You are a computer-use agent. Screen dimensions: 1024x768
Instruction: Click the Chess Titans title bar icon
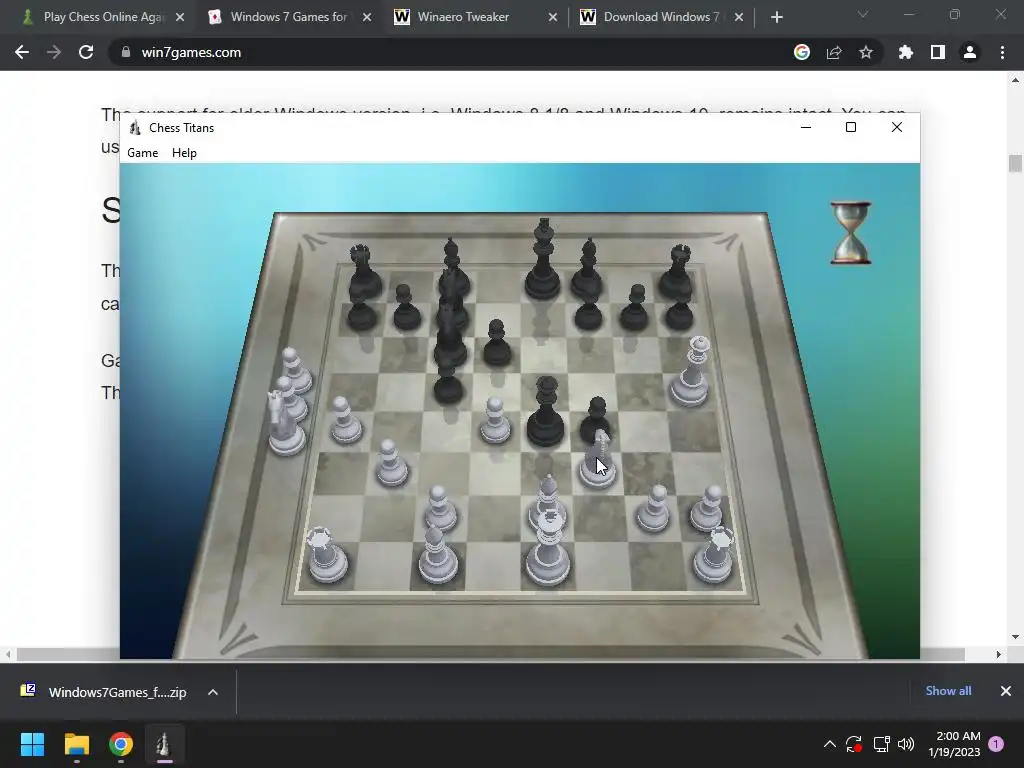(135, 127)
